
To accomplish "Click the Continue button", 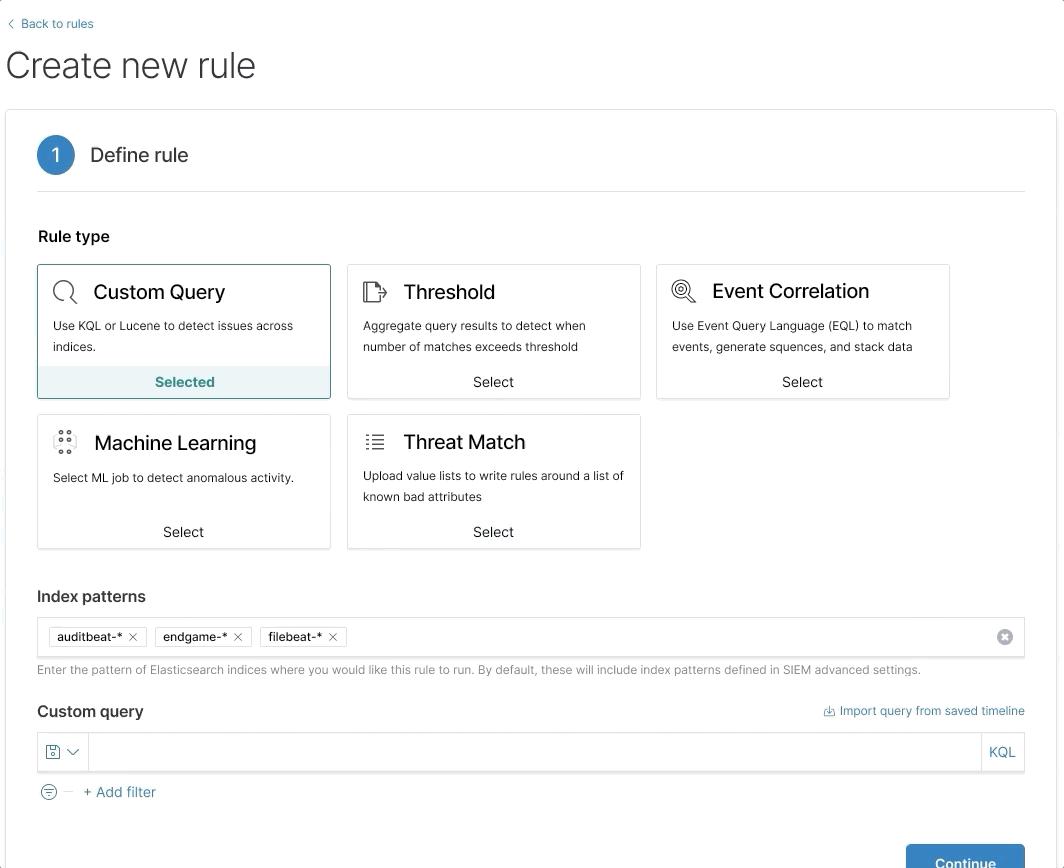I will (x=964, y=860).
